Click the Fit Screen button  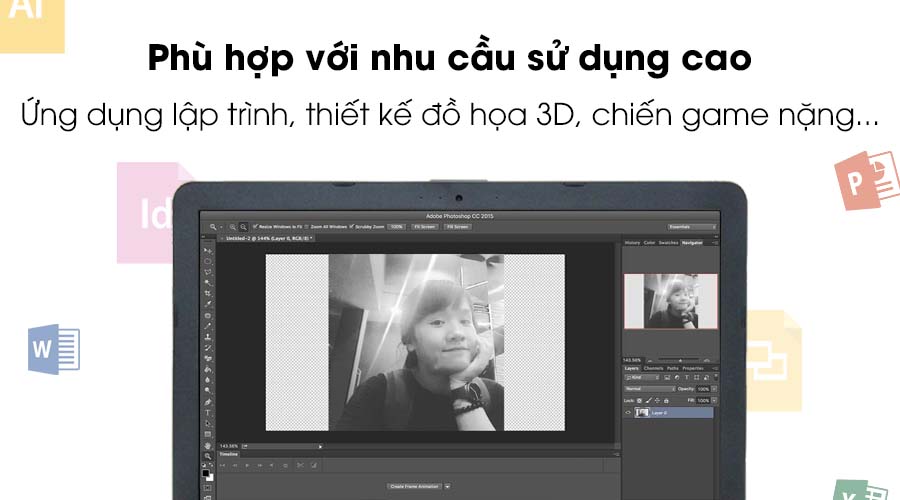pyautogui.click(x=425, y=227)
